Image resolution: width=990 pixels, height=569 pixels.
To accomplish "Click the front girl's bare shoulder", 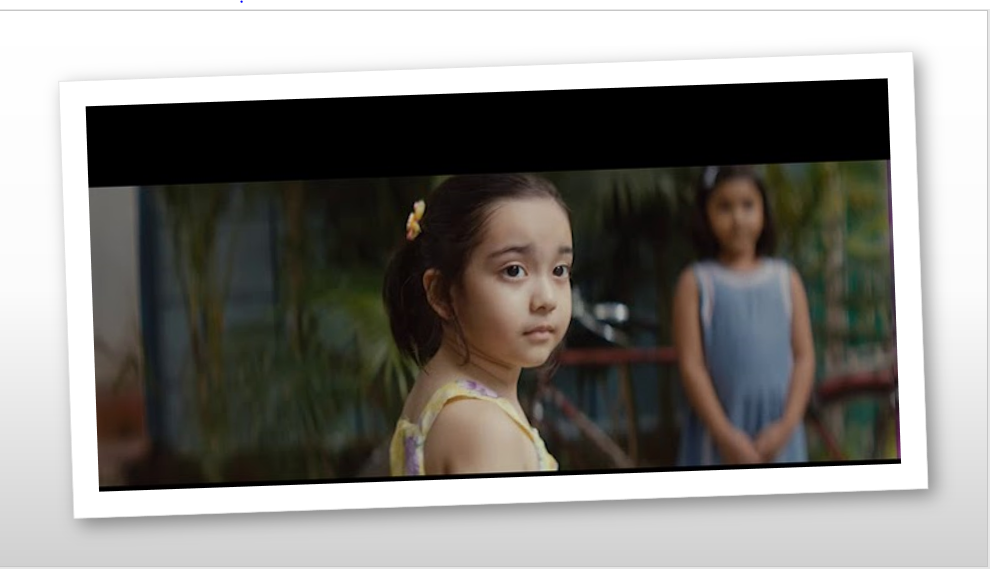I will click(x=475, y=435).
